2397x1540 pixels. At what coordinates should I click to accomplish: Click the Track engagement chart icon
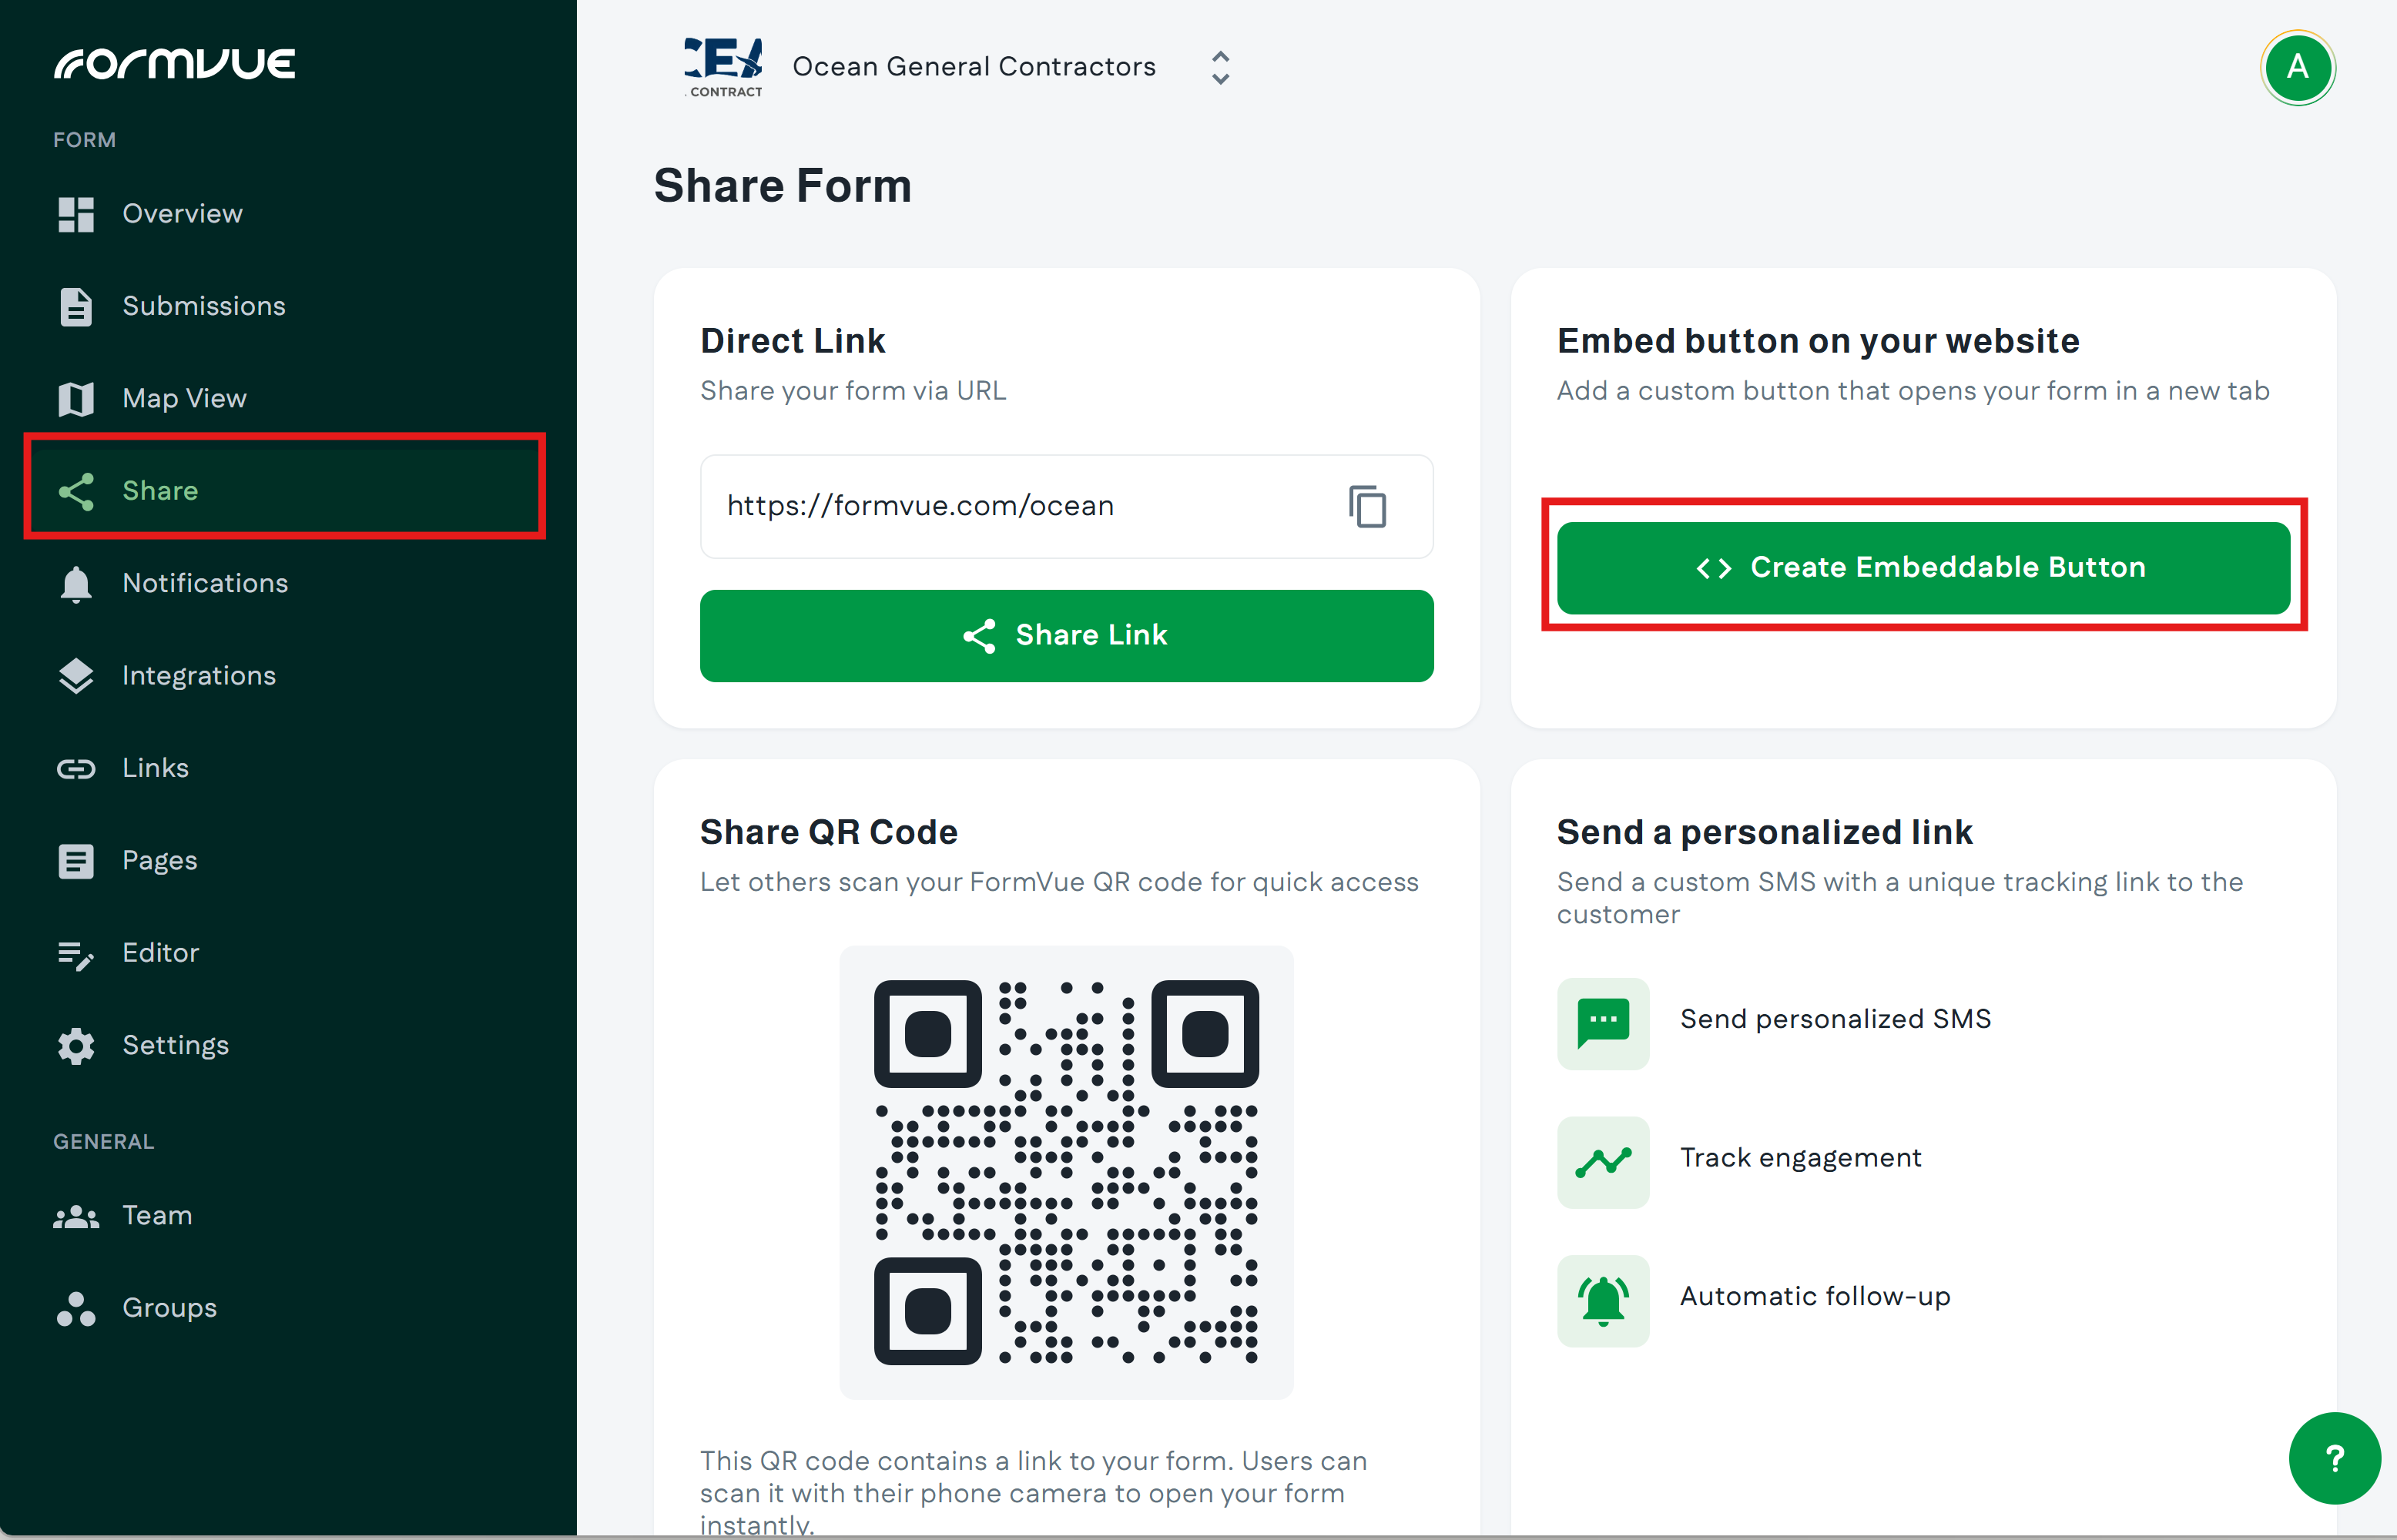click(1602, 1161)
